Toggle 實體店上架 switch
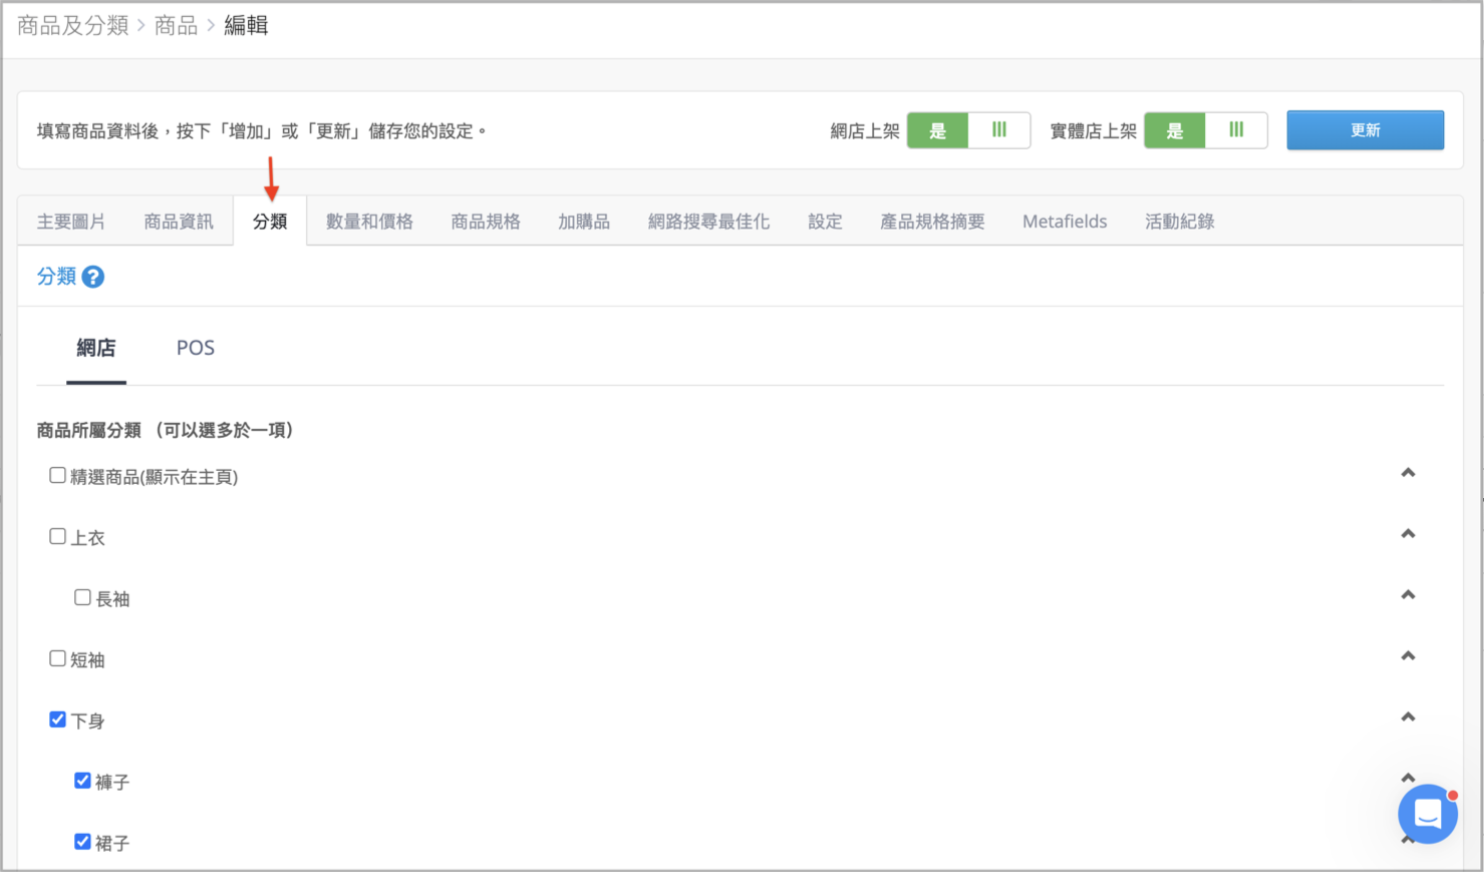Image resolution: width=1484 pixels, height=872 pixels. coord(1205,131)
